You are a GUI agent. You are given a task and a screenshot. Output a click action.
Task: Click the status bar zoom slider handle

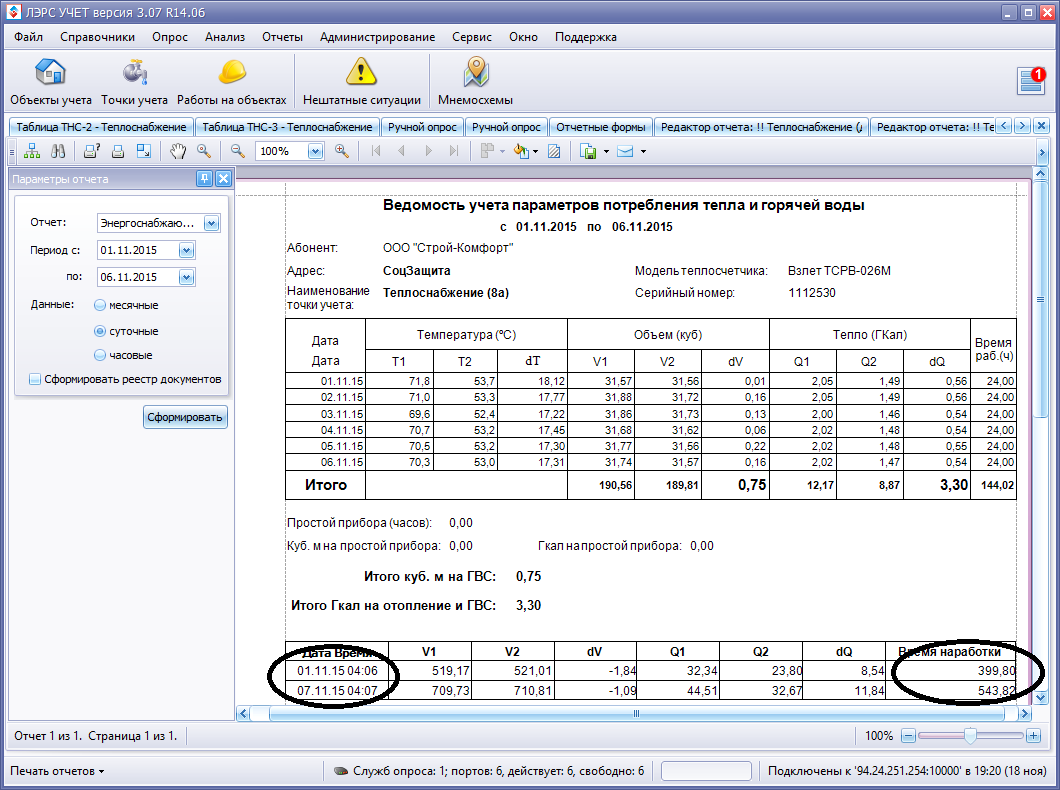tap(970, 736)
